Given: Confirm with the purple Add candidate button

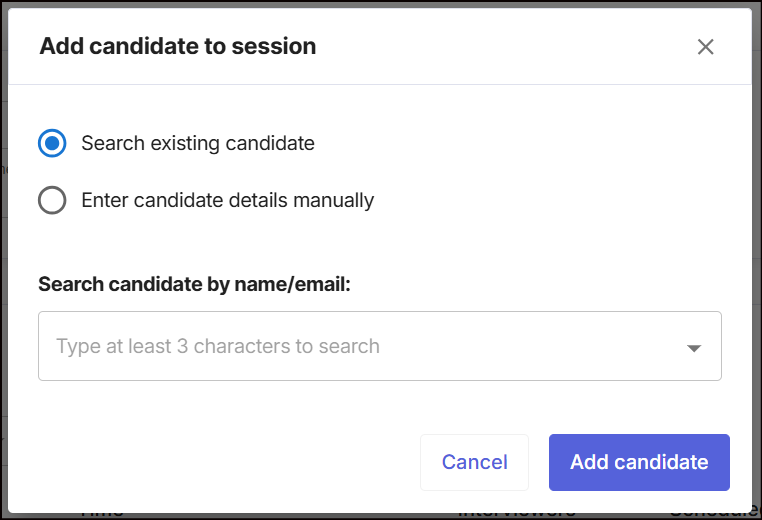Looking at the screenshot, I should tap(639, 462).
